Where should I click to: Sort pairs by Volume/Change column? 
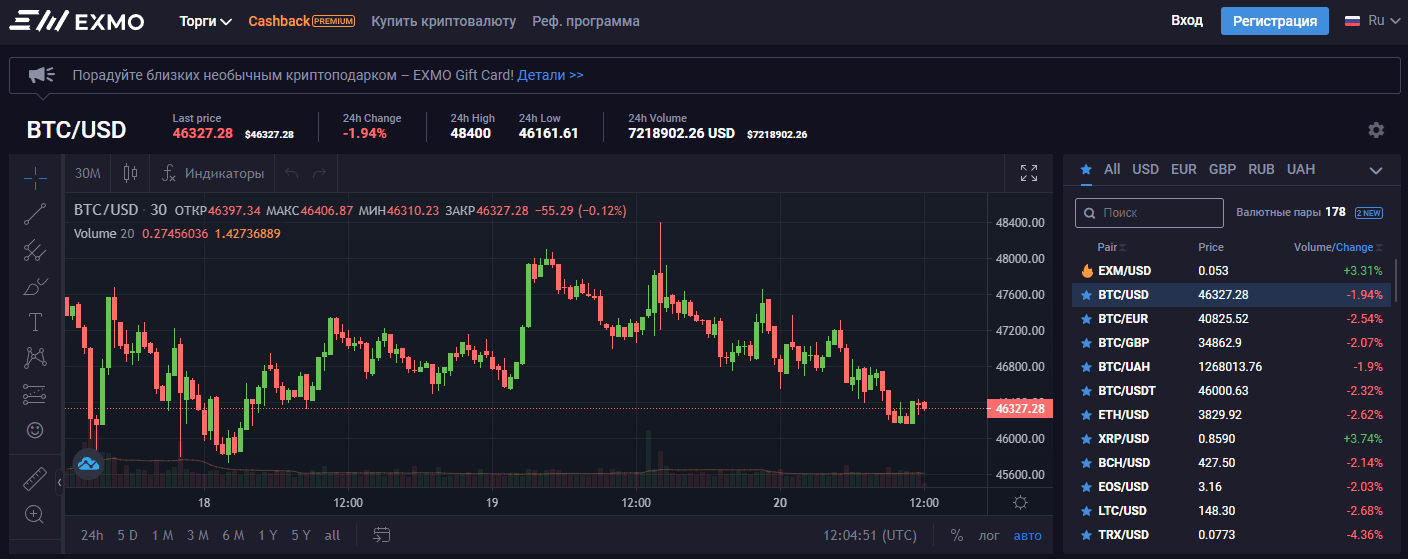tap(1339, 247)
